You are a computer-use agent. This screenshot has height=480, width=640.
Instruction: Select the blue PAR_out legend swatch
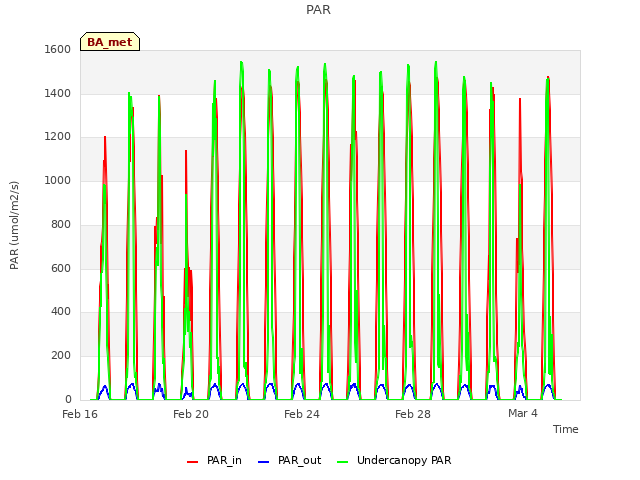click(264, 462)
